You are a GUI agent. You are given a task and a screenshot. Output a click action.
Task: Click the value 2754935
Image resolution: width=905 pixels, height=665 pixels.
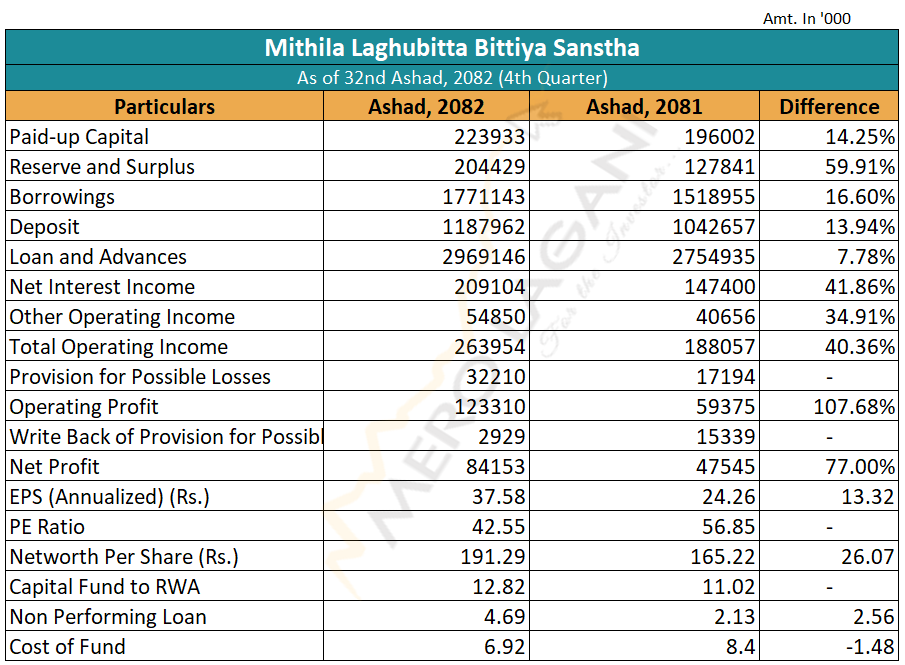click(x=713, y=257)
